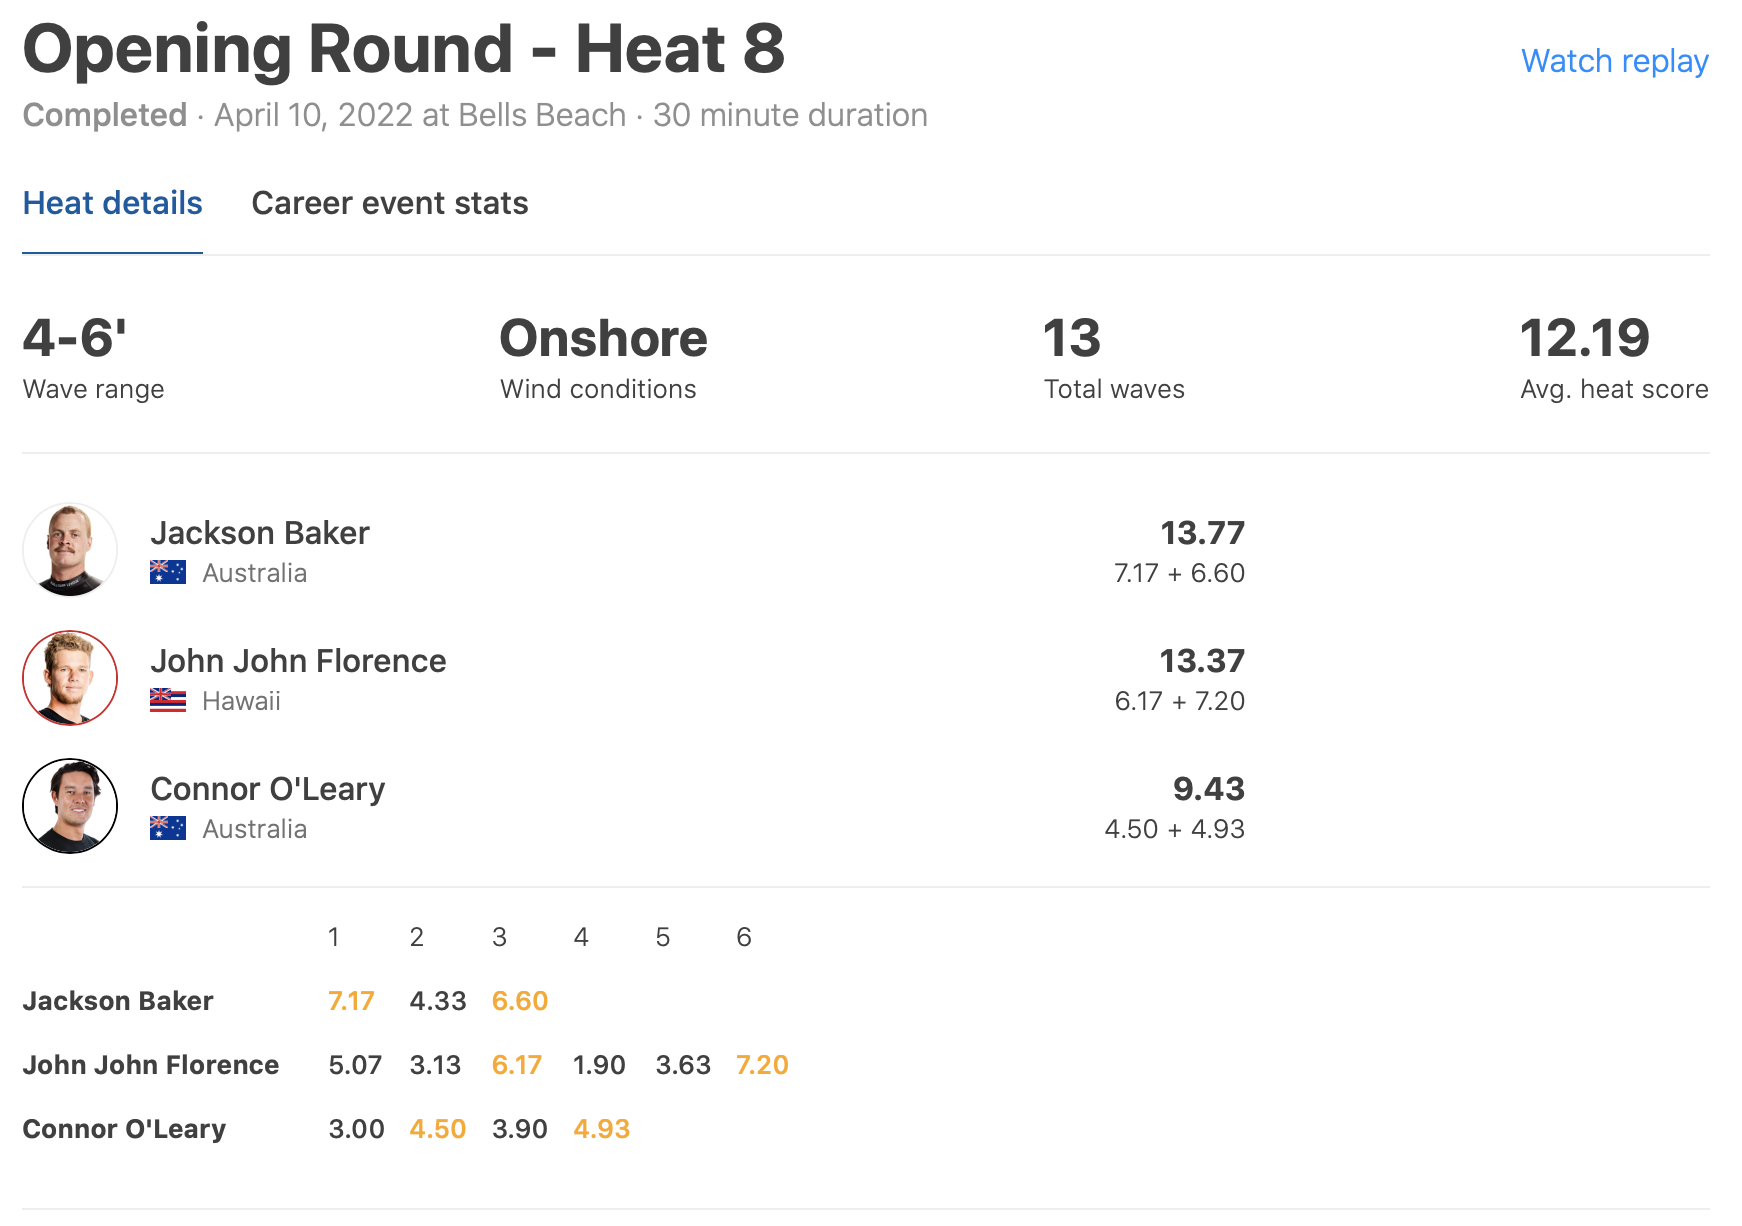The height and width of the screenshot is (1226, 1742).
Task: Click Jackson Baker's 13.77 heat total
Action: click(x=1202, y=533)
